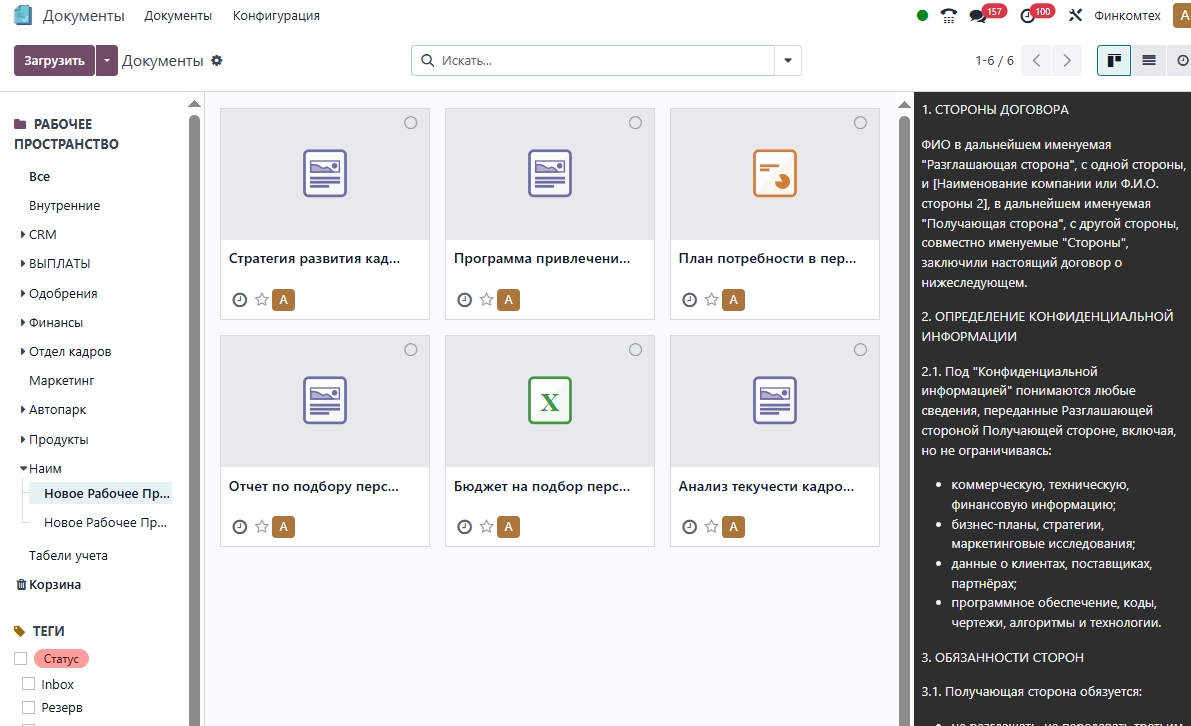Open the debug tools wrench icon
The image size is (1191, 726).
click(1076, 16)
